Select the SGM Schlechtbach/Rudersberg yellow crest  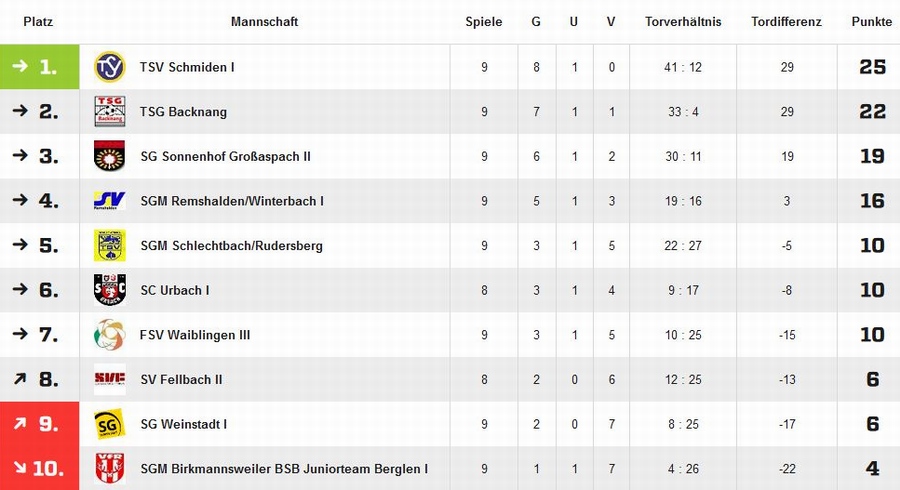click(109, 246)
